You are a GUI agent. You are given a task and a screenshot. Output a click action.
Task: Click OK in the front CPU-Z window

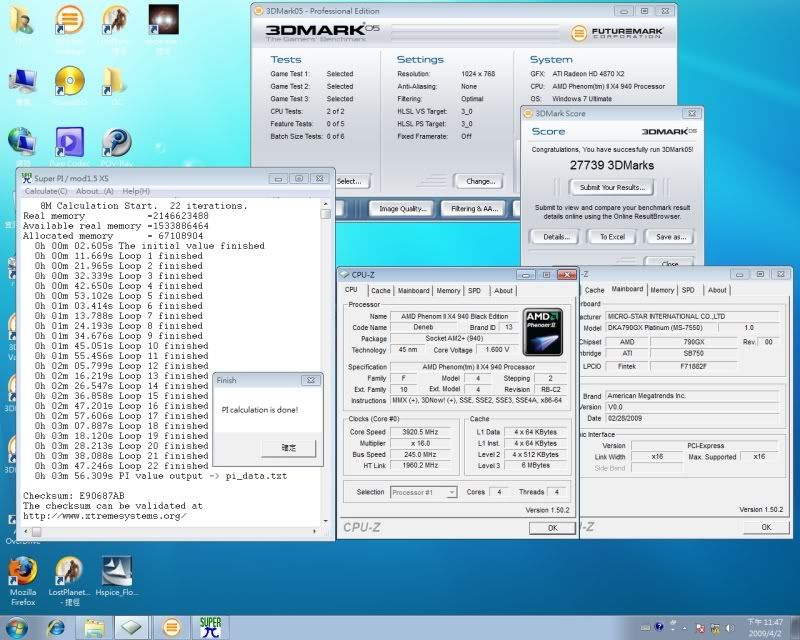click(x=553, y=528)
